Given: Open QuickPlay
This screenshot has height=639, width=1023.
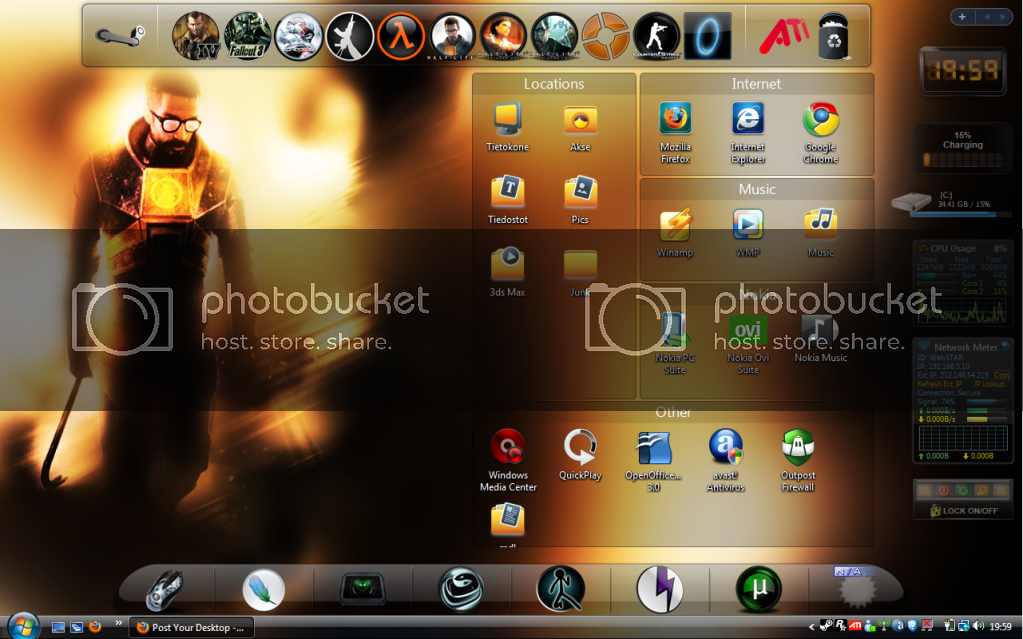Looking at the screenshot, I should (580, 455).
